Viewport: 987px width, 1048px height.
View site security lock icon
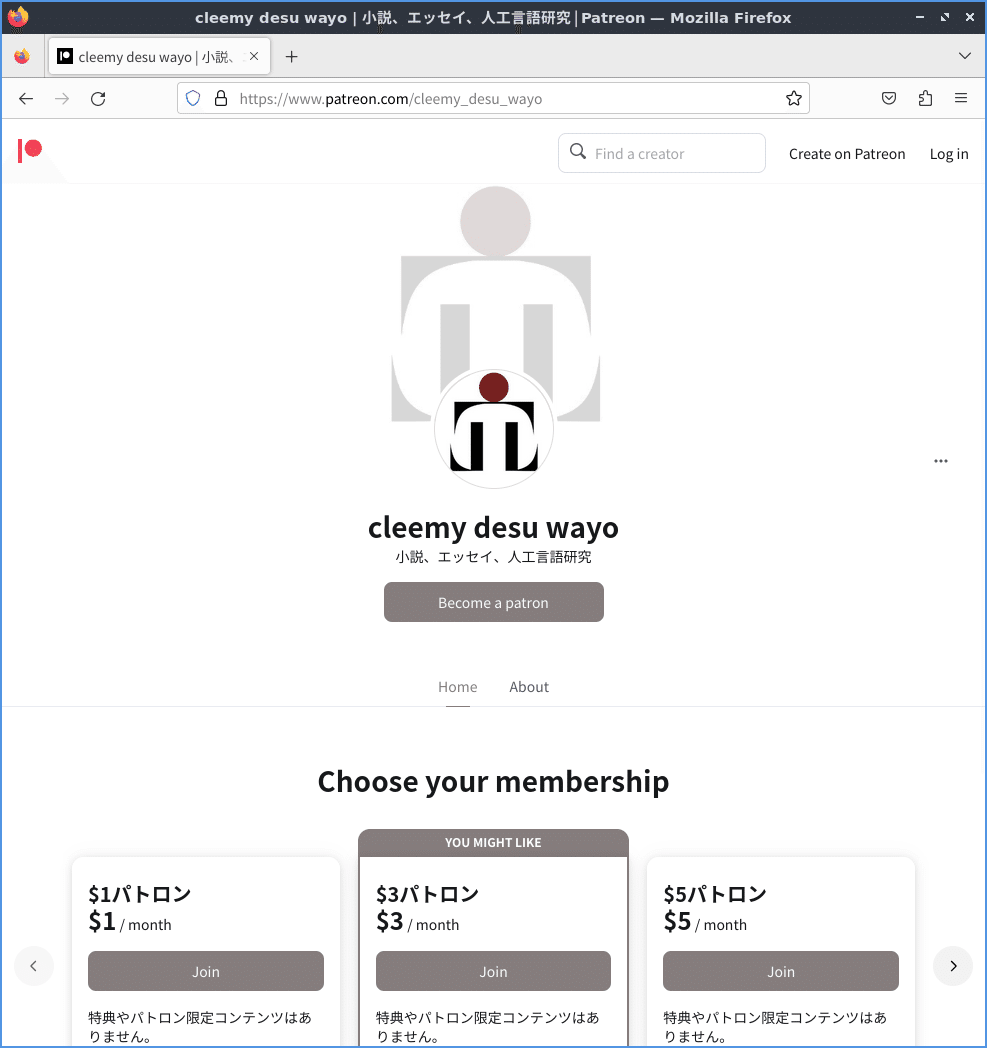pos(221,99)
